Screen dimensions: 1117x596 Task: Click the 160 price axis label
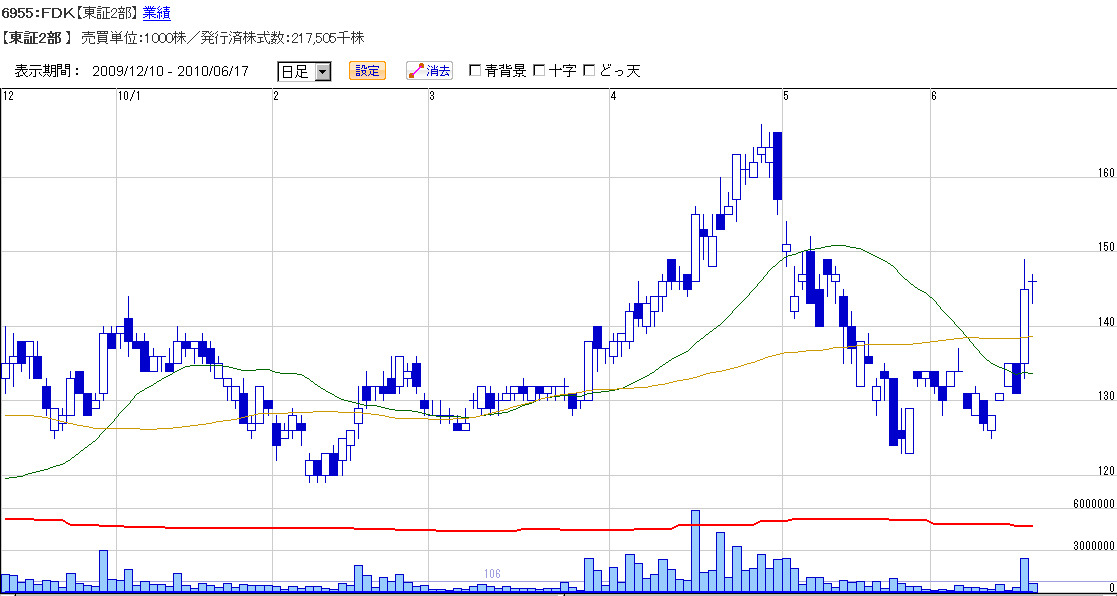point(1105,173)
